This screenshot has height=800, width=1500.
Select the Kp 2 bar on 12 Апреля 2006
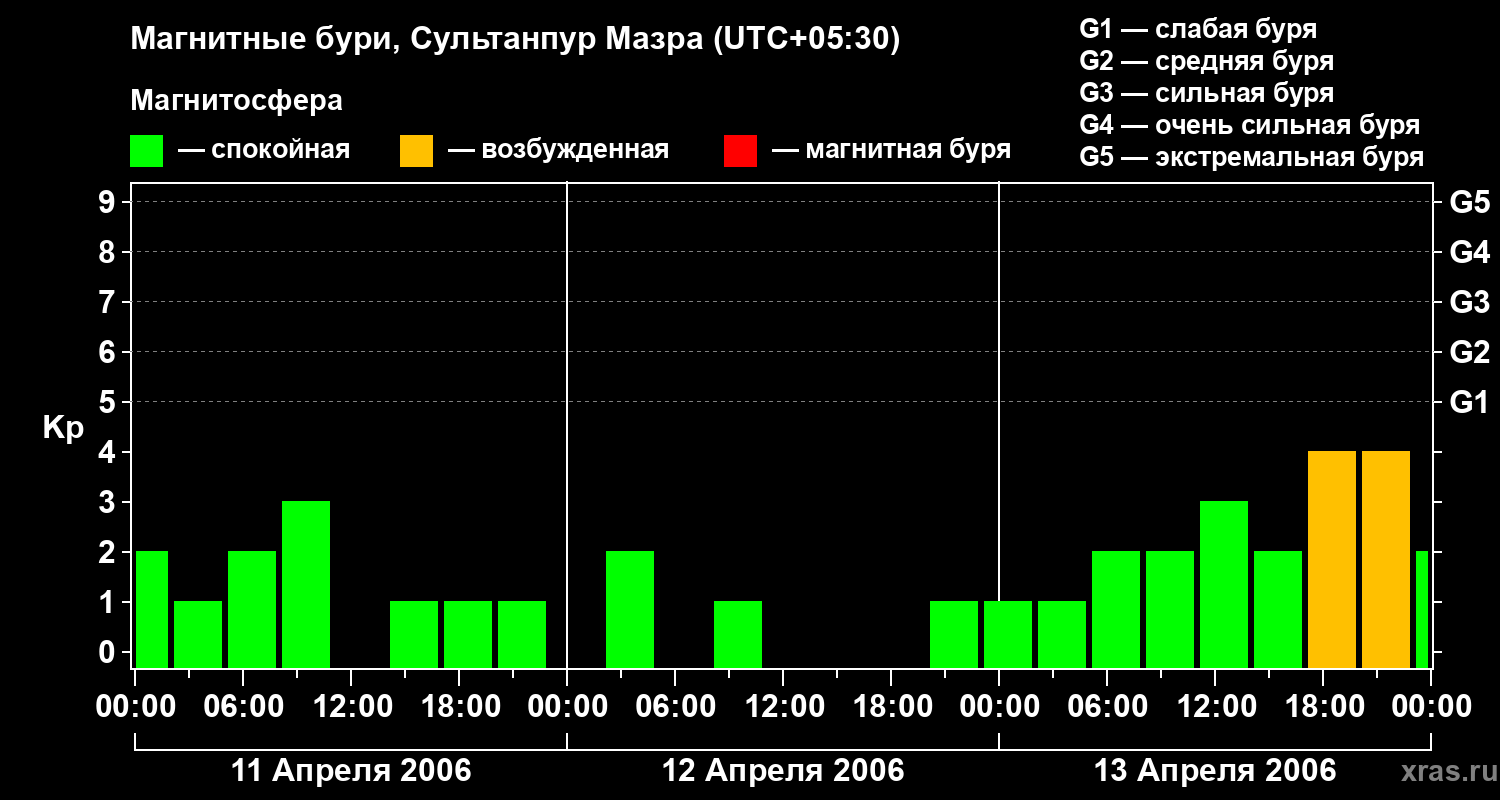(630, 609)
